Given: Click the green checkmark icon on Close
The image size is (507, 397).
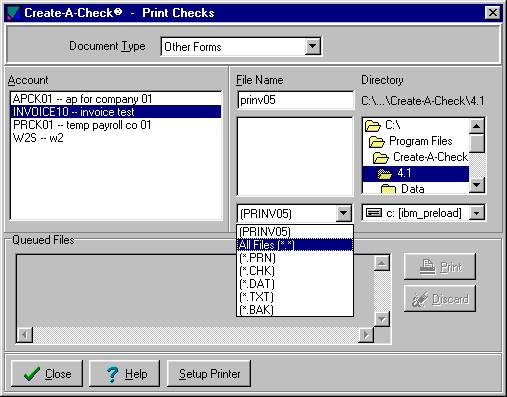Looking at the screenshot, I should coord(32,374).
